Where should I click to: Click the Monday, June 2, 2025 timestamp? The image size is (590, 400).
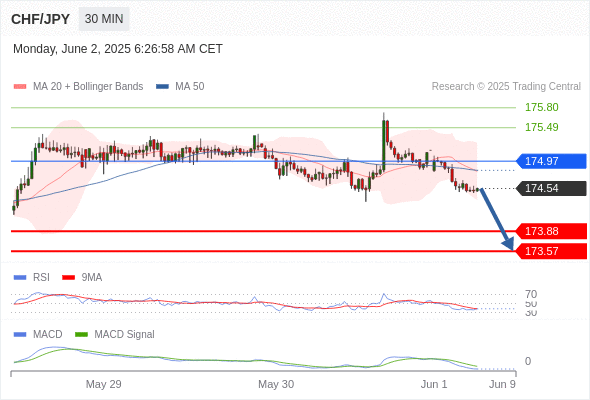tap(118, 49)
